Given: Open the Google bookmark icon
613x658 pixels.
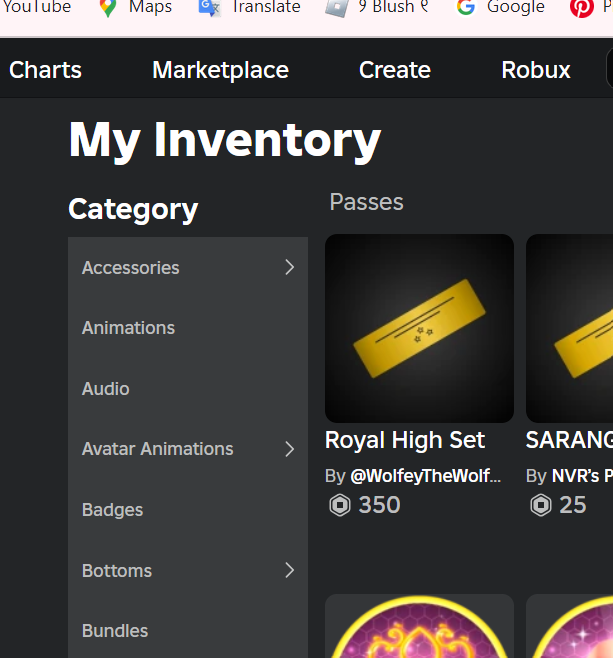Looking at the screenshot, I should tap(466, 8).
